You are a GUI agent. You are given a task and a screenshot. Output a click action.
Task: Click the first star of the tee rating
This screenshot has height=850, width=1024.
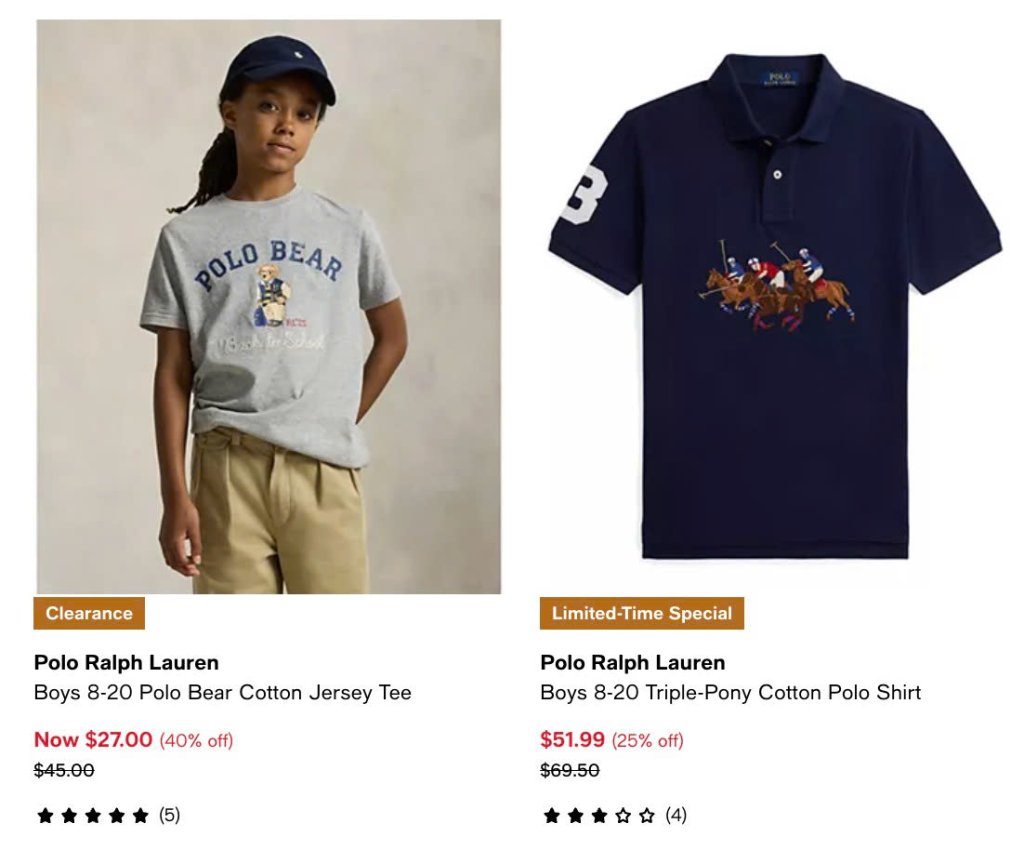(x=45, y=815)
